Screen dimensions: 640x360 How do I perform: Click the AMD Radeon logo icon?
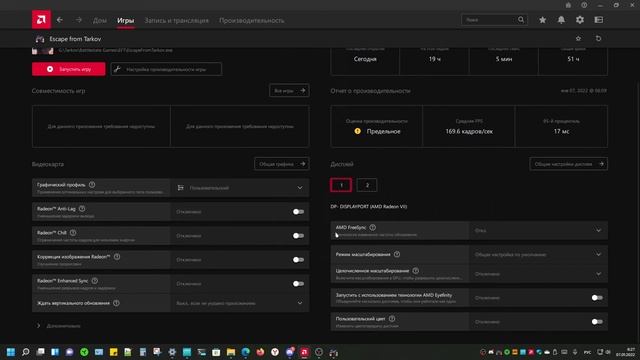[41, 20]
